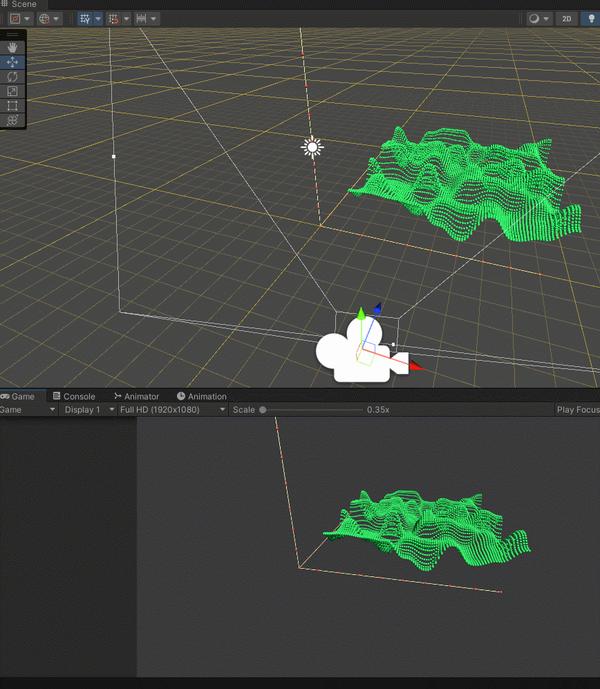Select the Rect tool
This screenshot has height=689, width=600.
[x=12, y=106]
